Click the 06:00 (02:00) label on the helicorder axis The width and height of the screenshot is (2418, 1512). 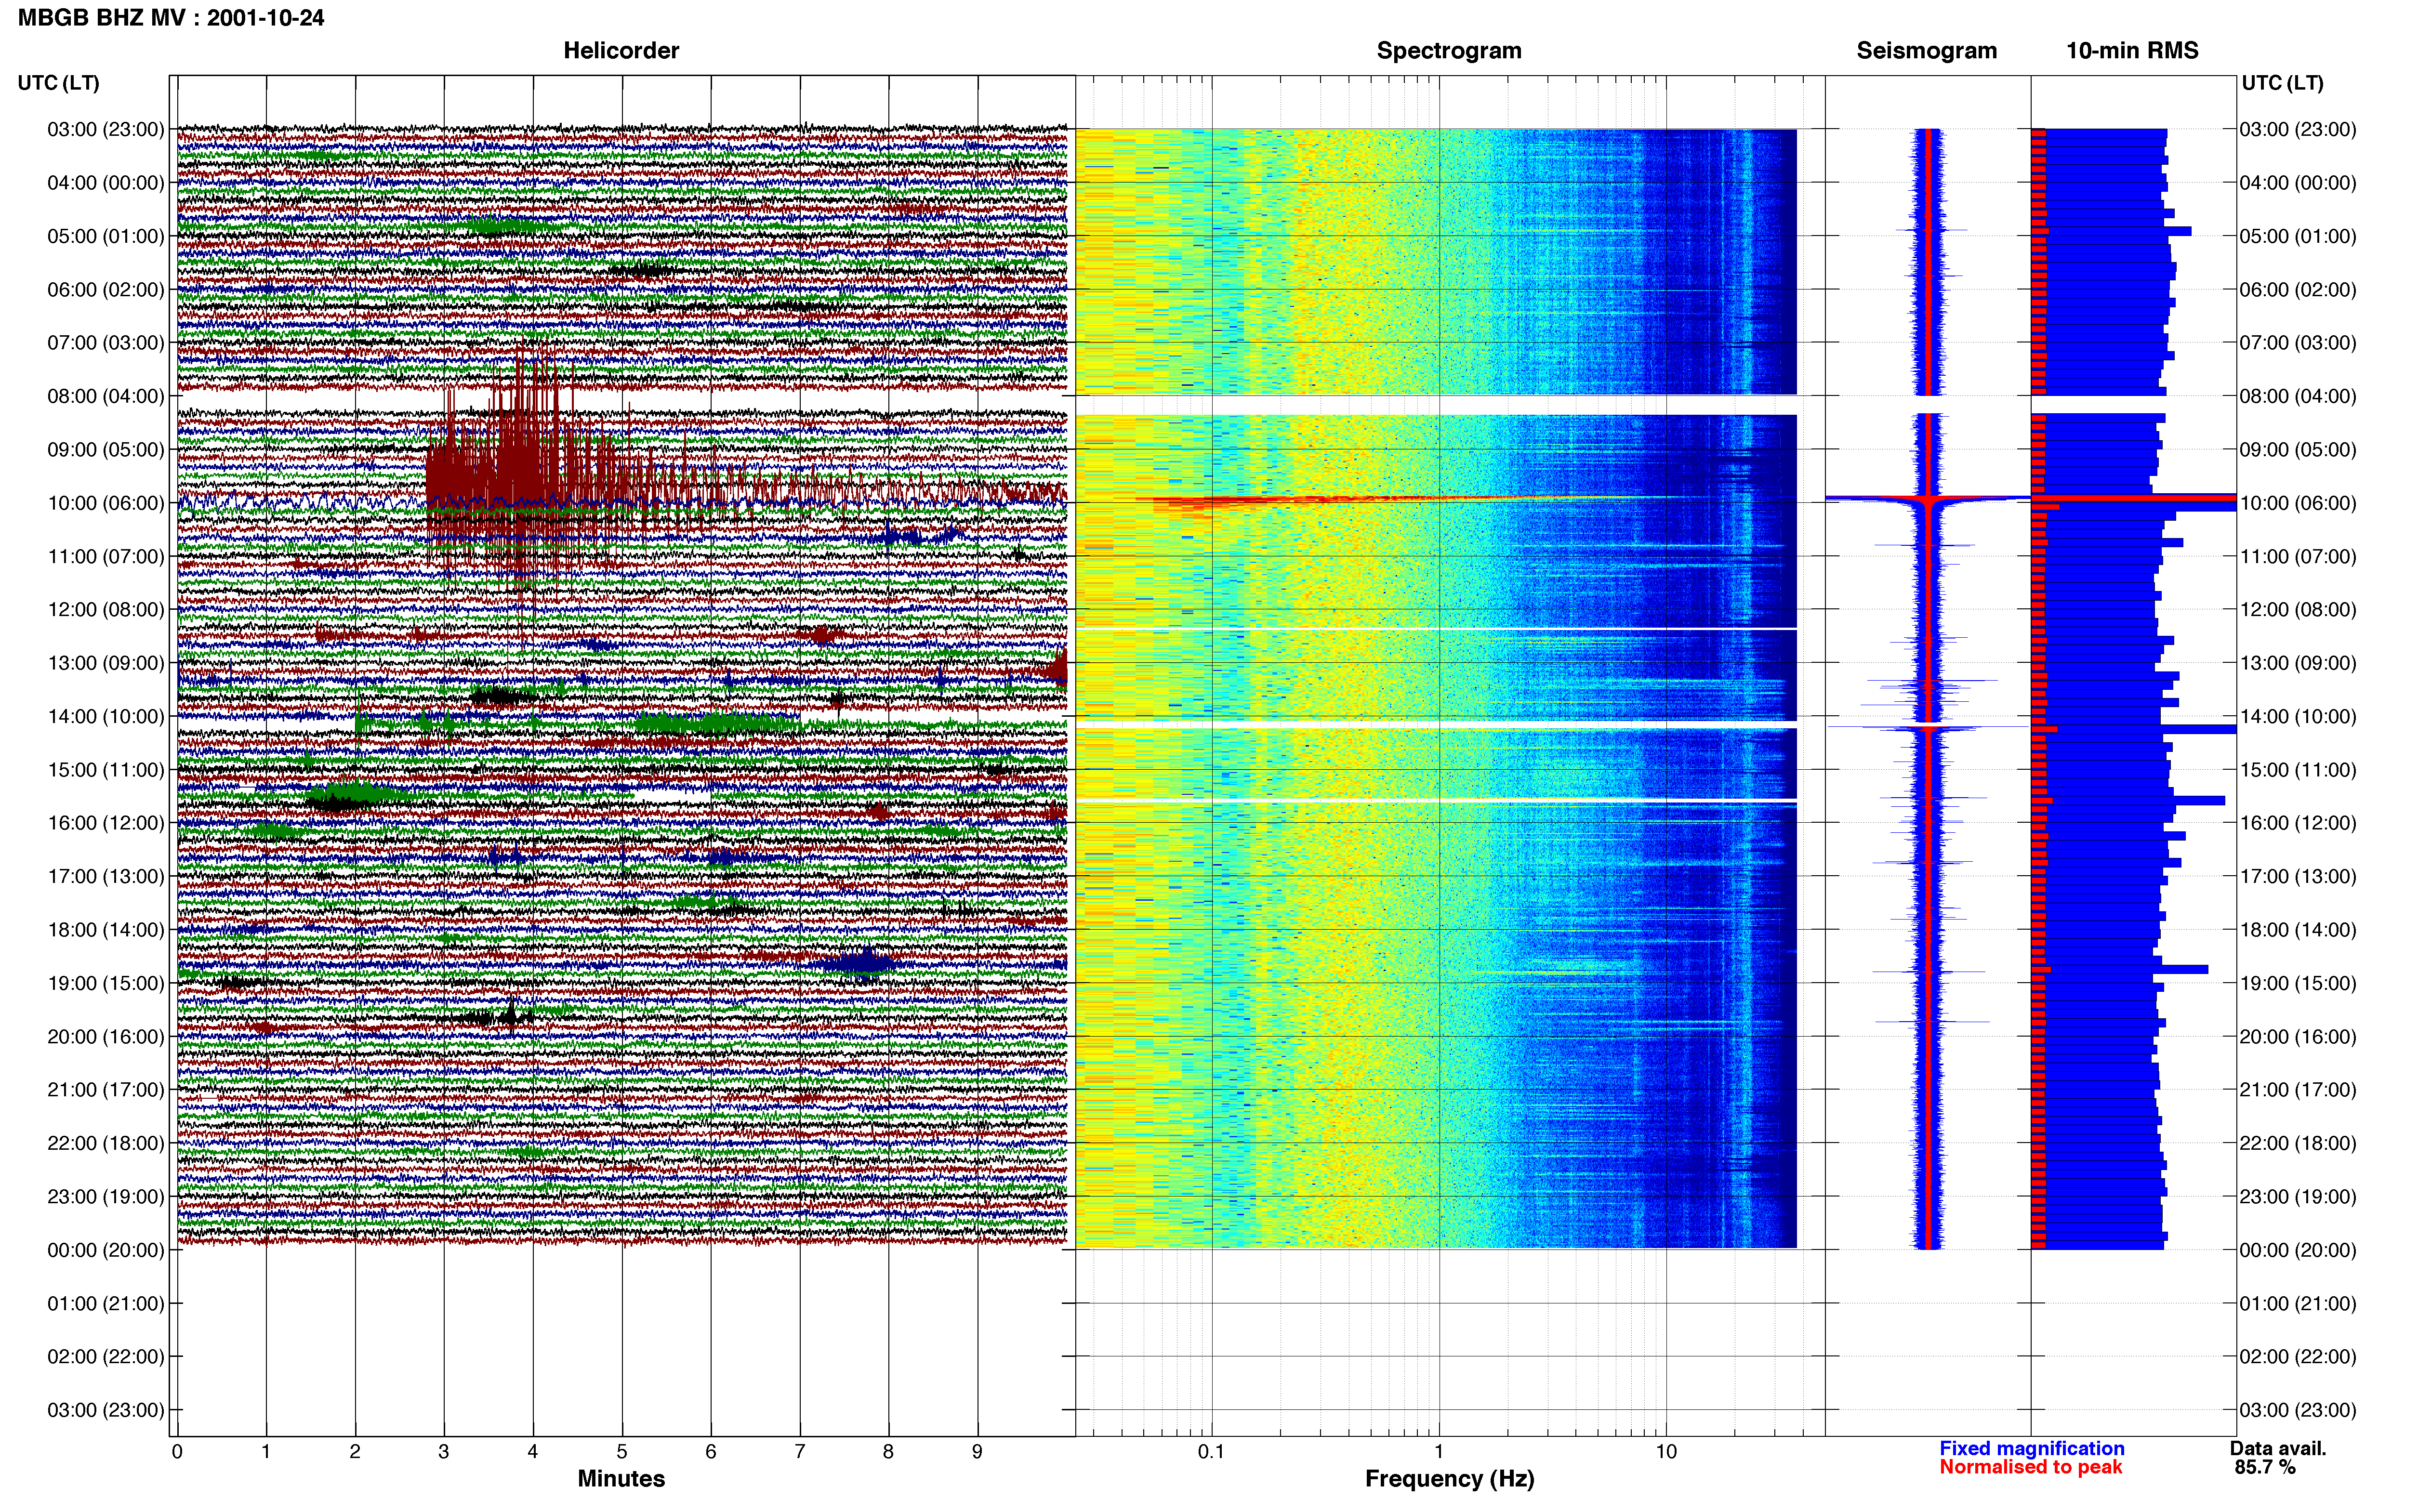tap(105, 290)
